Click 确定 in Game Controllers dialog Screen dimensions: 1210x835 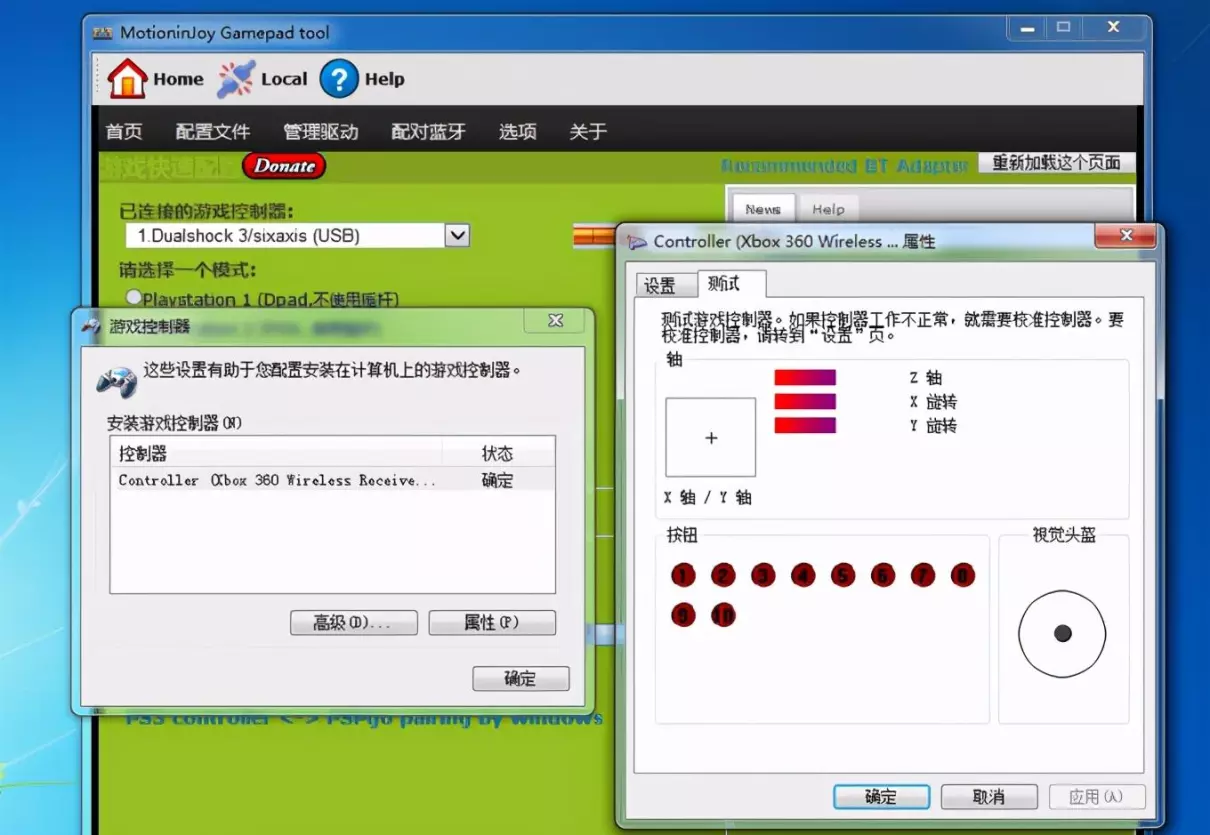[x=521, y=679]
